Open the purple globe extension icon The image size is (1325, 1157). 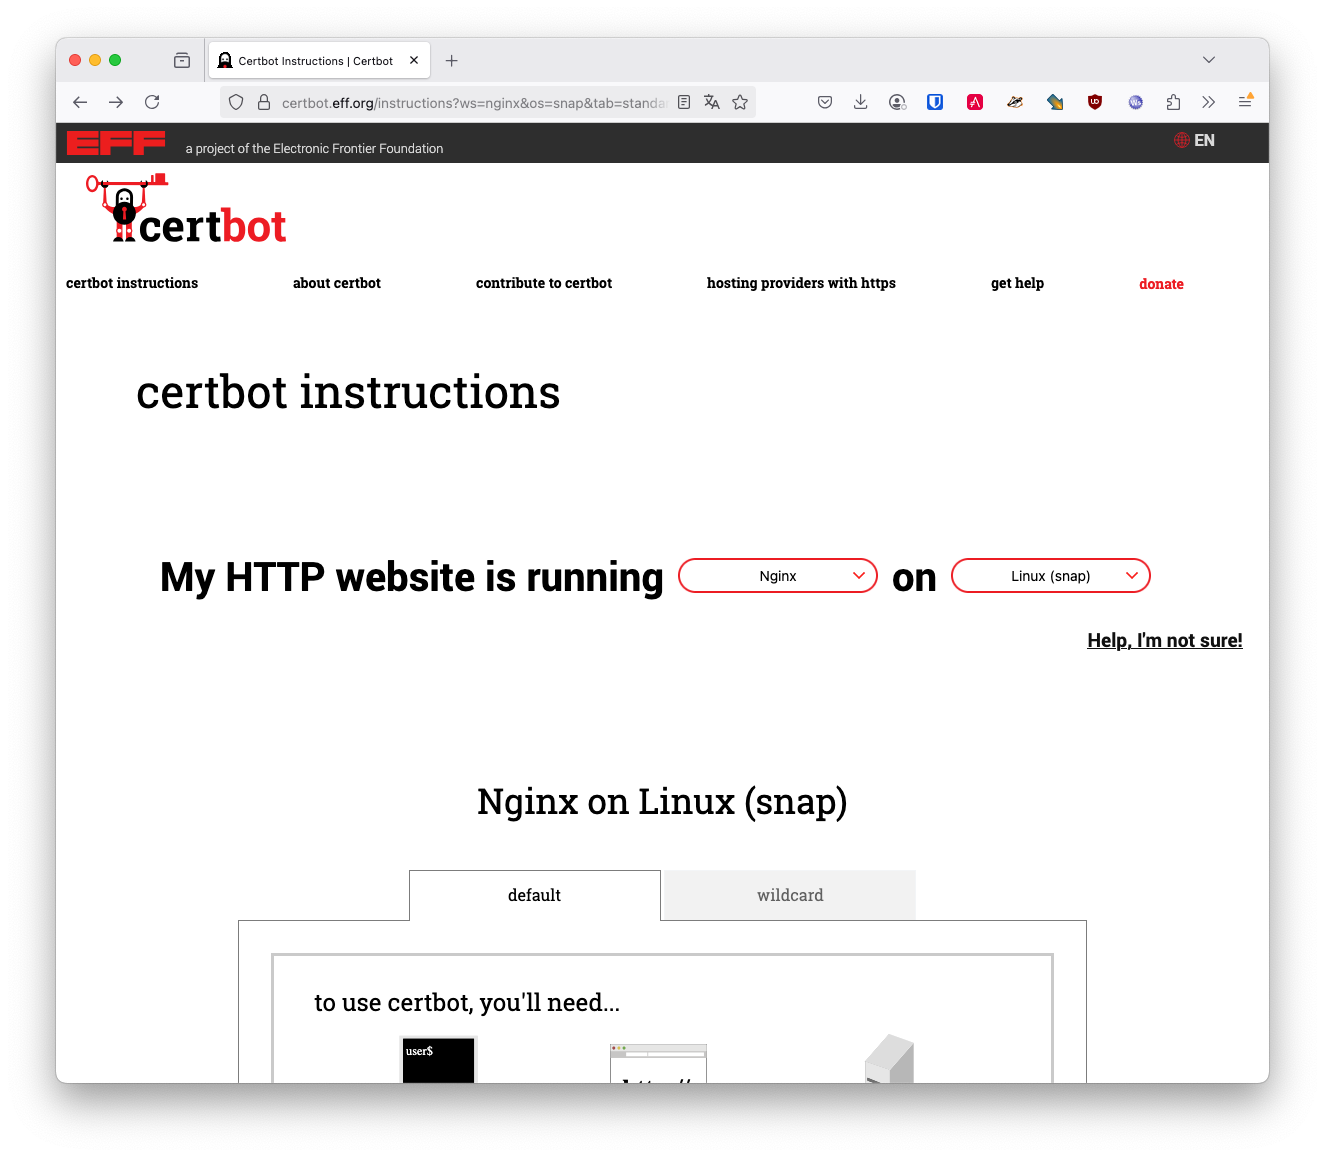[x=1135, y=102]
